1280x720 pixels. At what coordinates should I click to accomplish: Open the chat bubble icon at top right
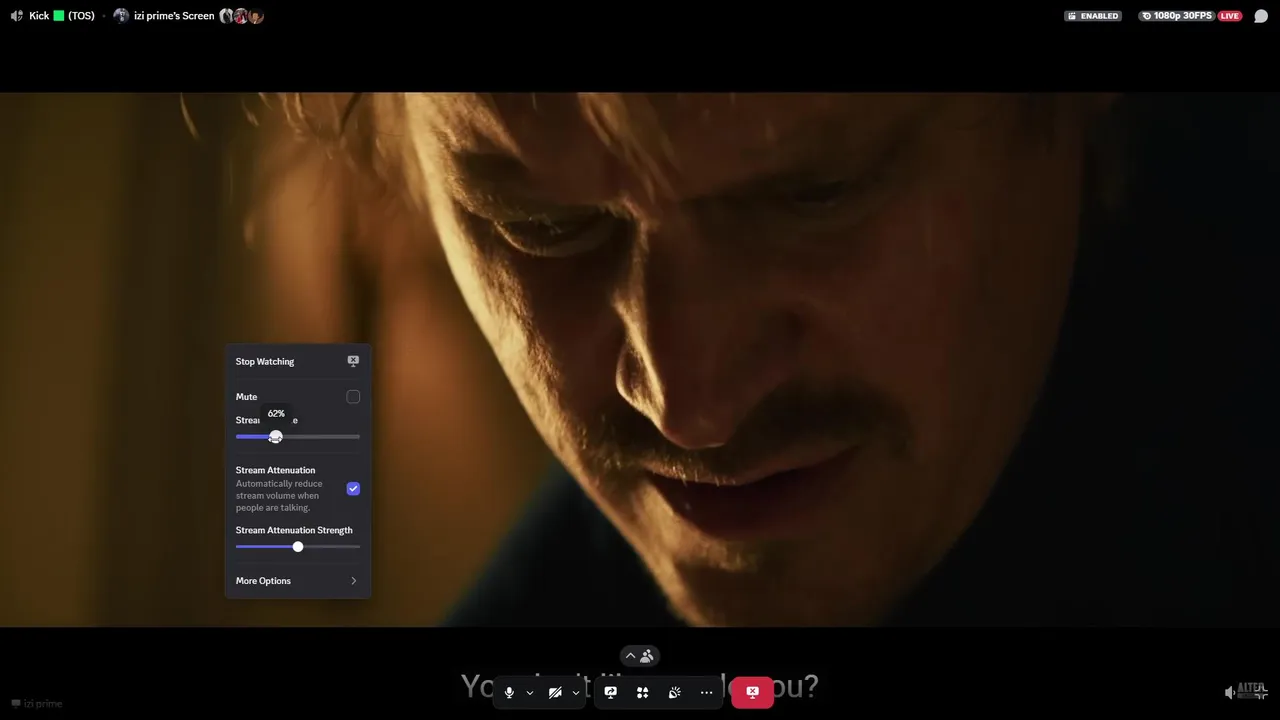[1261, 16]
